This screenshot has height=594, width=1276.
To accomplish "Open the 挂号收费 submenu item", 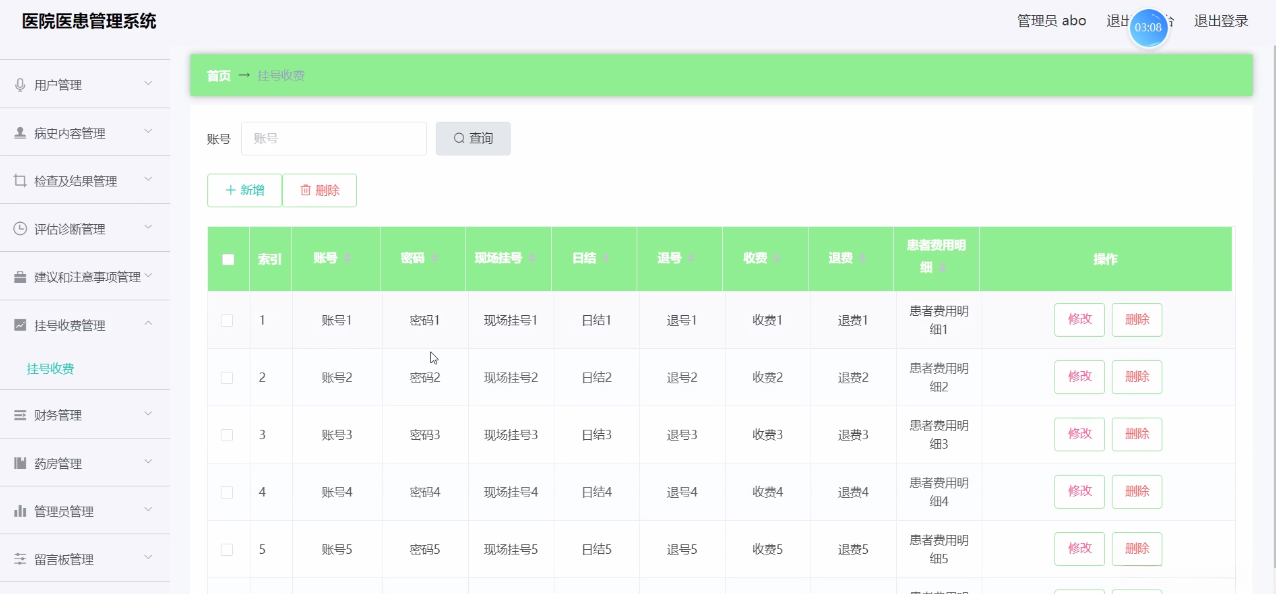I will 50,369.
